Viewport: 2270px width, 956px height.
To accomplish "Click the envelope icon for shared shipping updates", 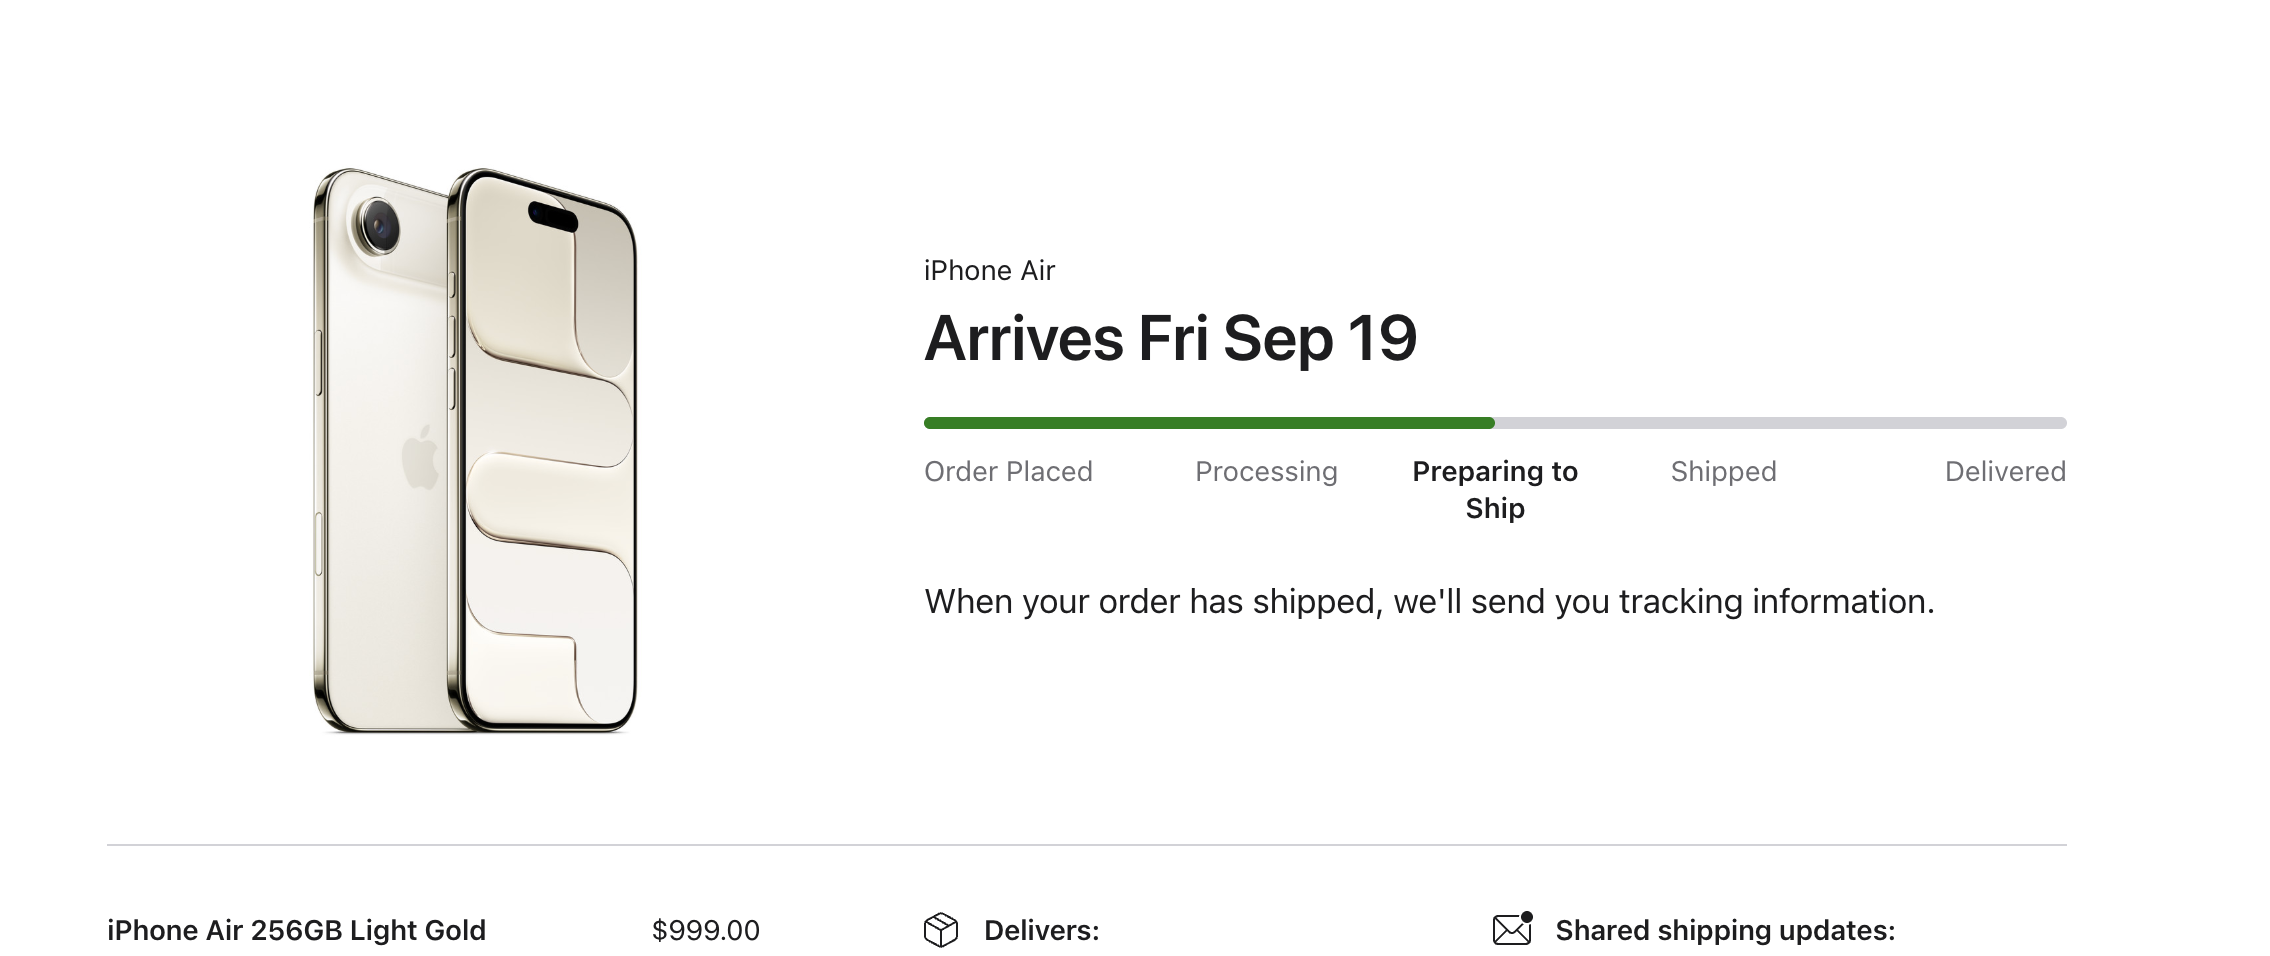I will click(1513, 928).
